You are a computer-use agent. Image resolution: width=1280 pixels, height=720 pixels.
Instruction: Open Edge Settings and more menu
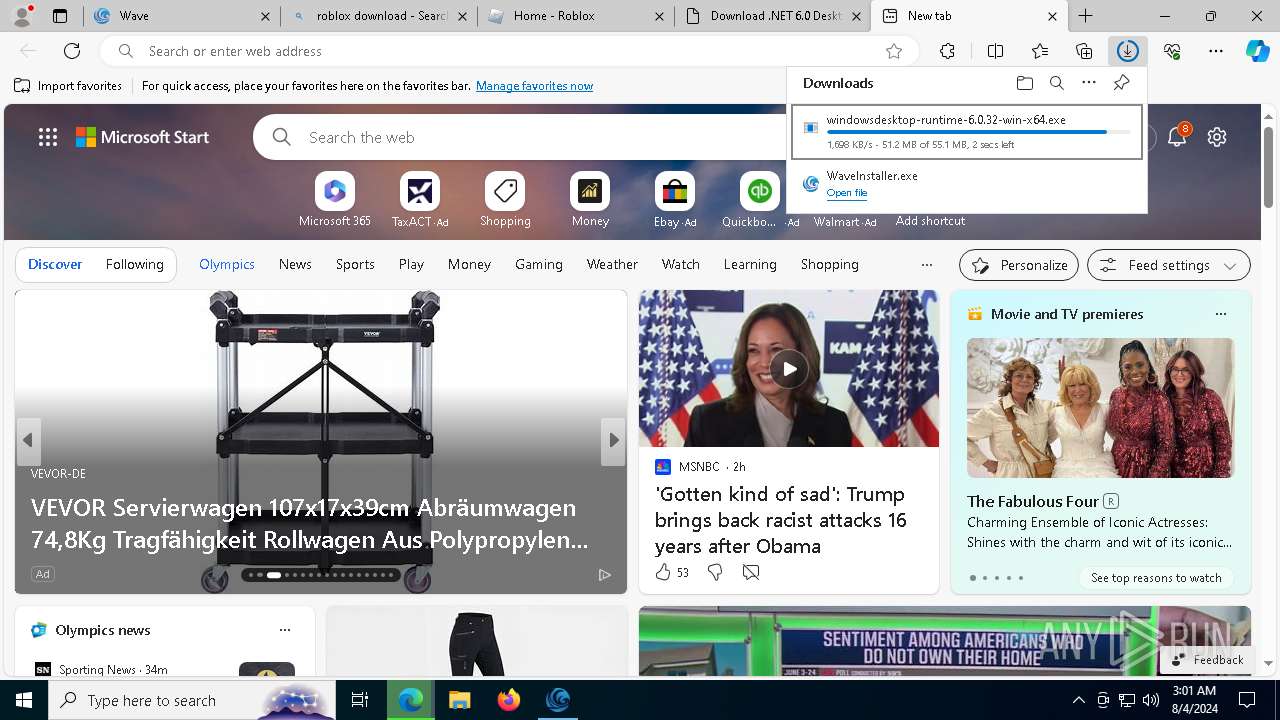1216,51
